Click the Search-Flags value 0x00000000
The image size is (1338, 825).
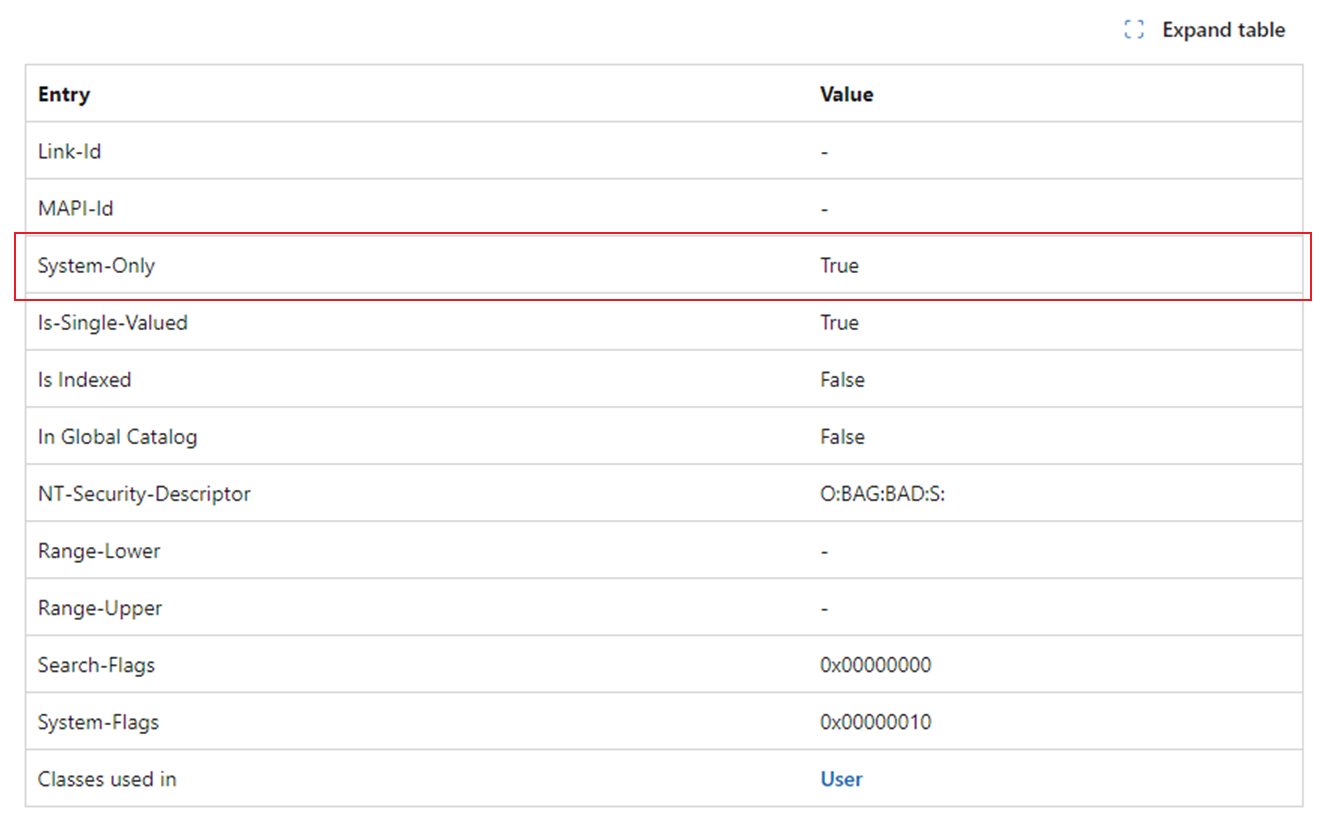click(x=876, y=664)
